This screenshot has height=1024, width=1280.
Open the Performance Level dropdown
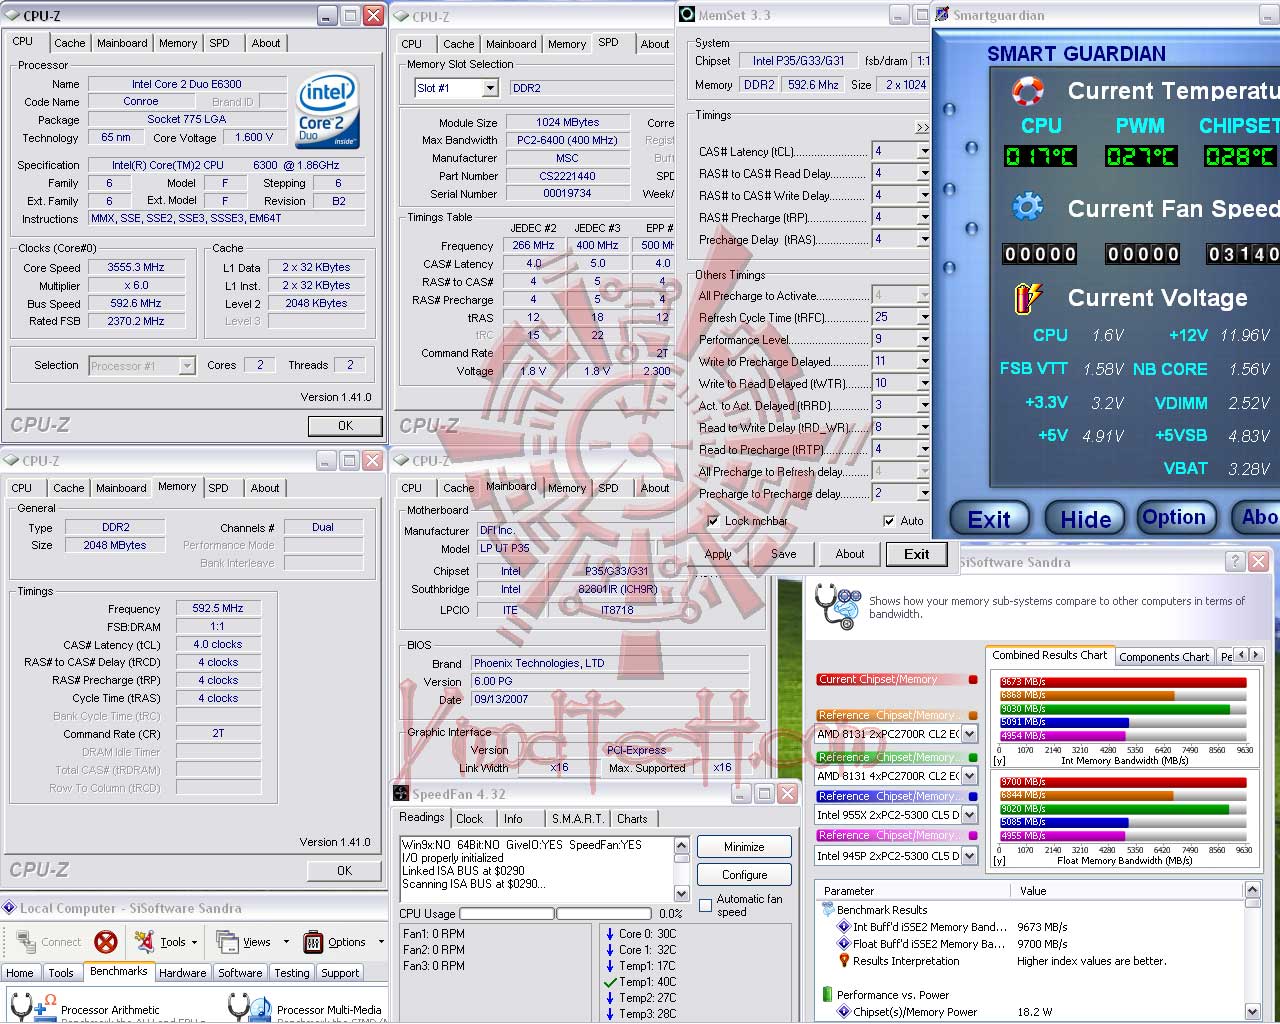click(924, 339)
